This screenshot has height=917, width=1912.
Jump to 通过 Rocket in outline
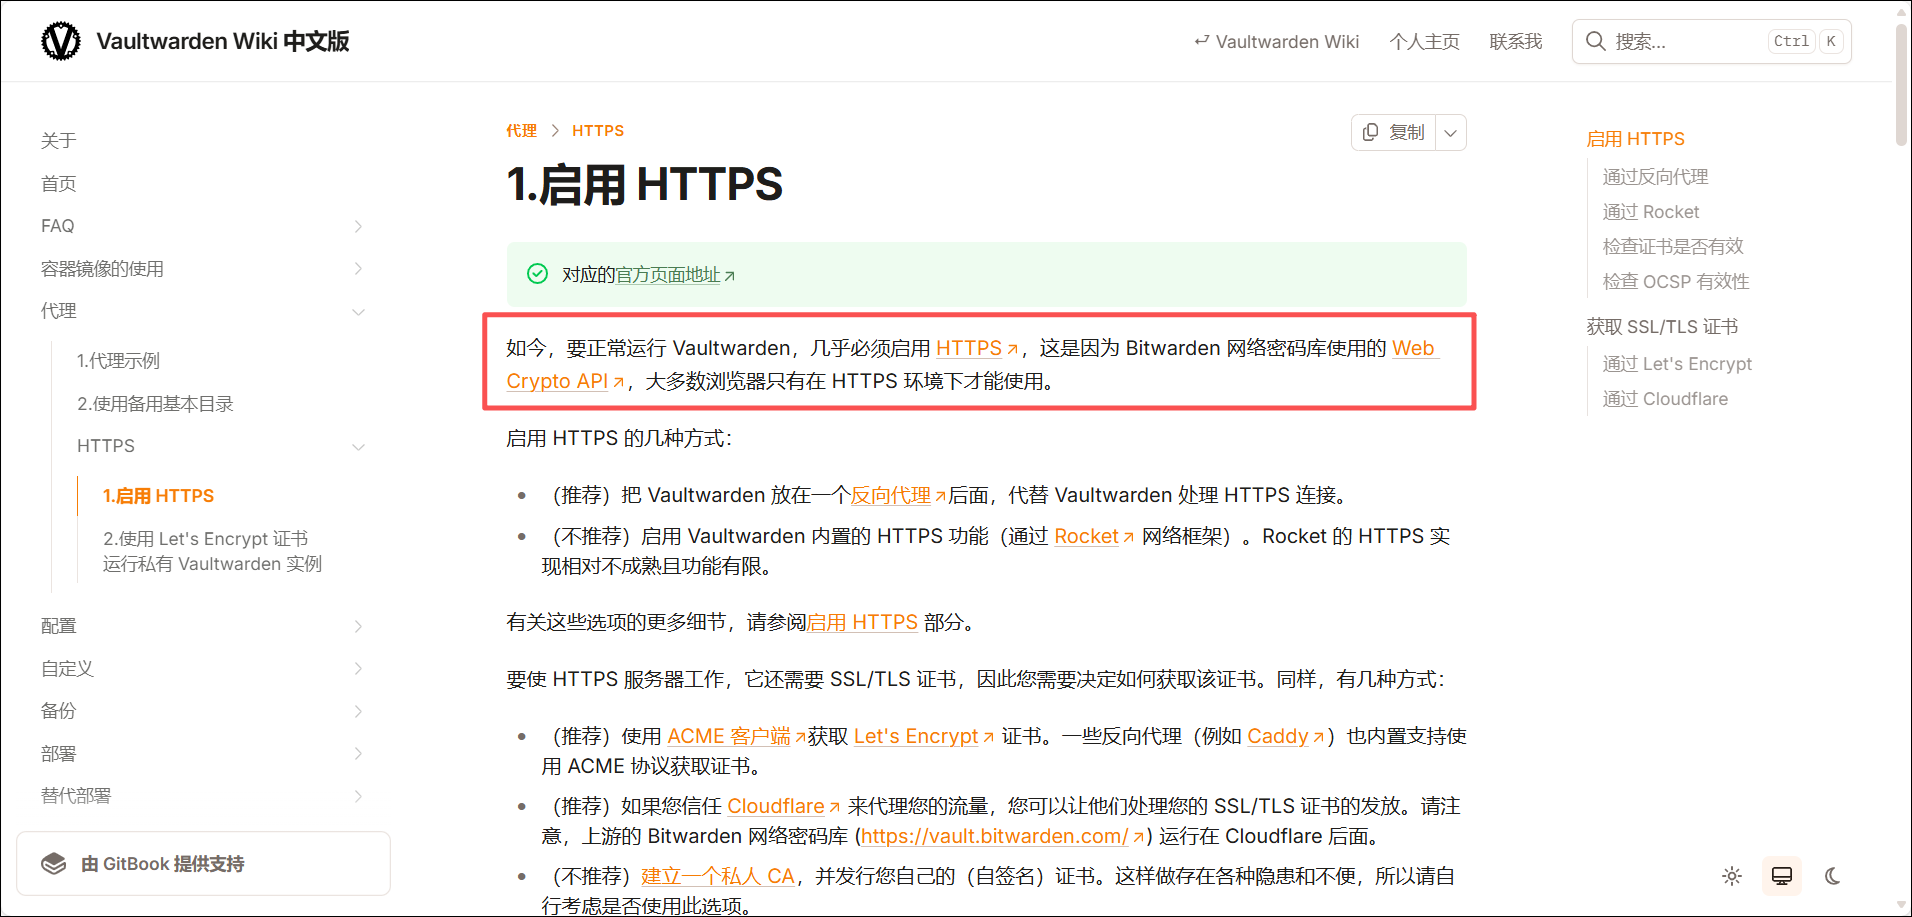1650,212
